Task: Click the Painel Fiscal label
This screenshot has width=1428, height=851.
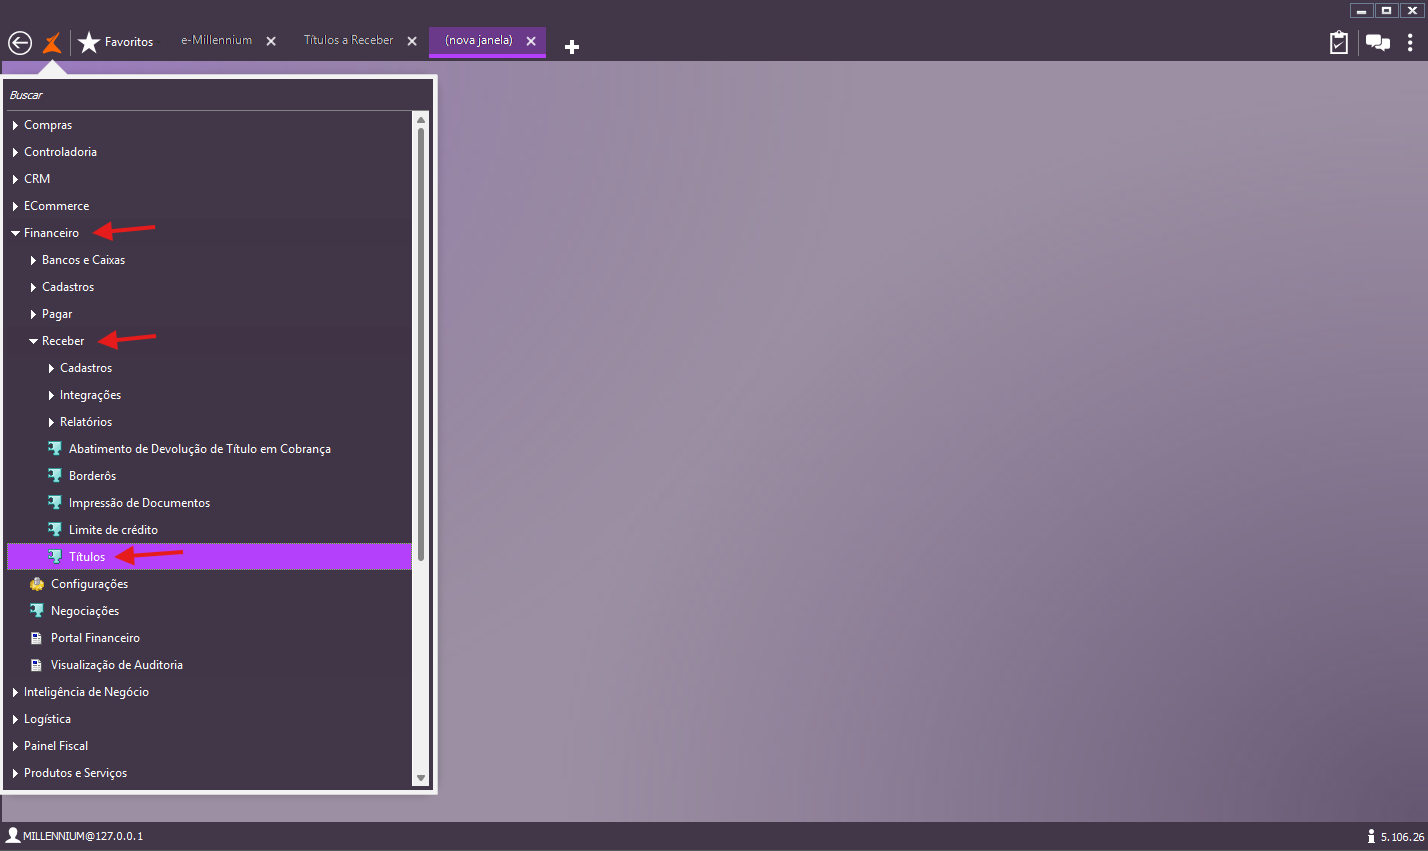Action: pos(56,746)
